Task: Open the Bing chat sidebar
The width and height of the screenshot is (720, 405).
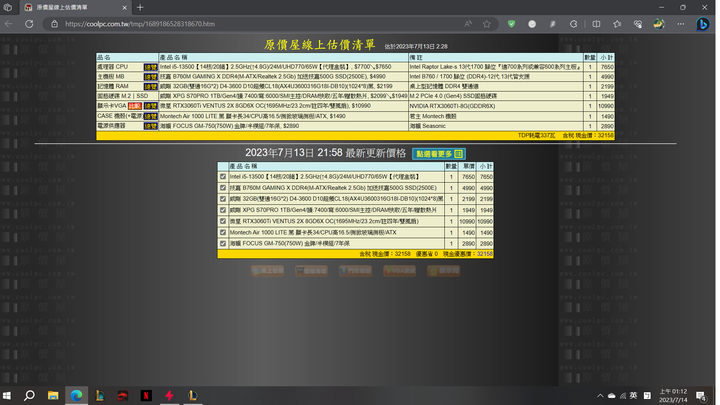Action: click(x=703, y=24)
